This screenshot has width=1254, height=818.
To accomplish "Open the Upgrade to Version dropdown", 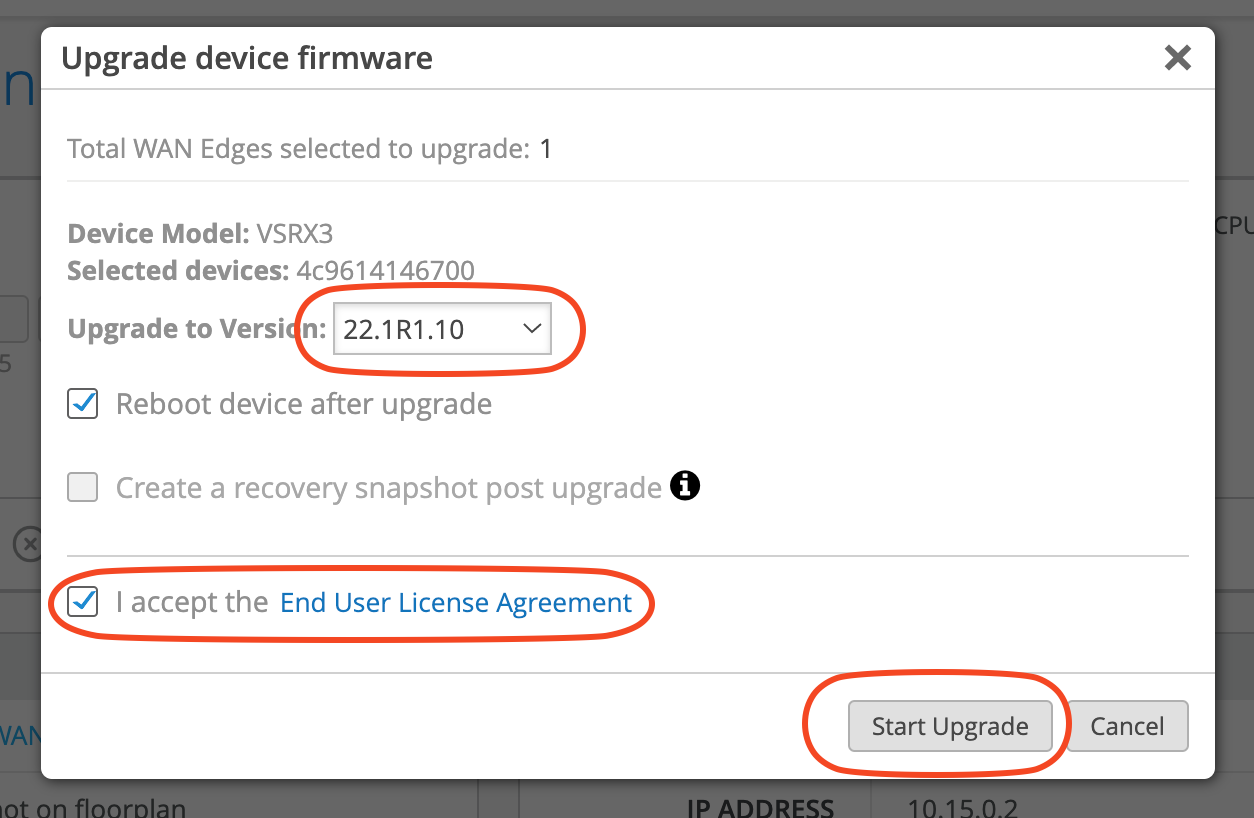I will click(x=442, y=329).
